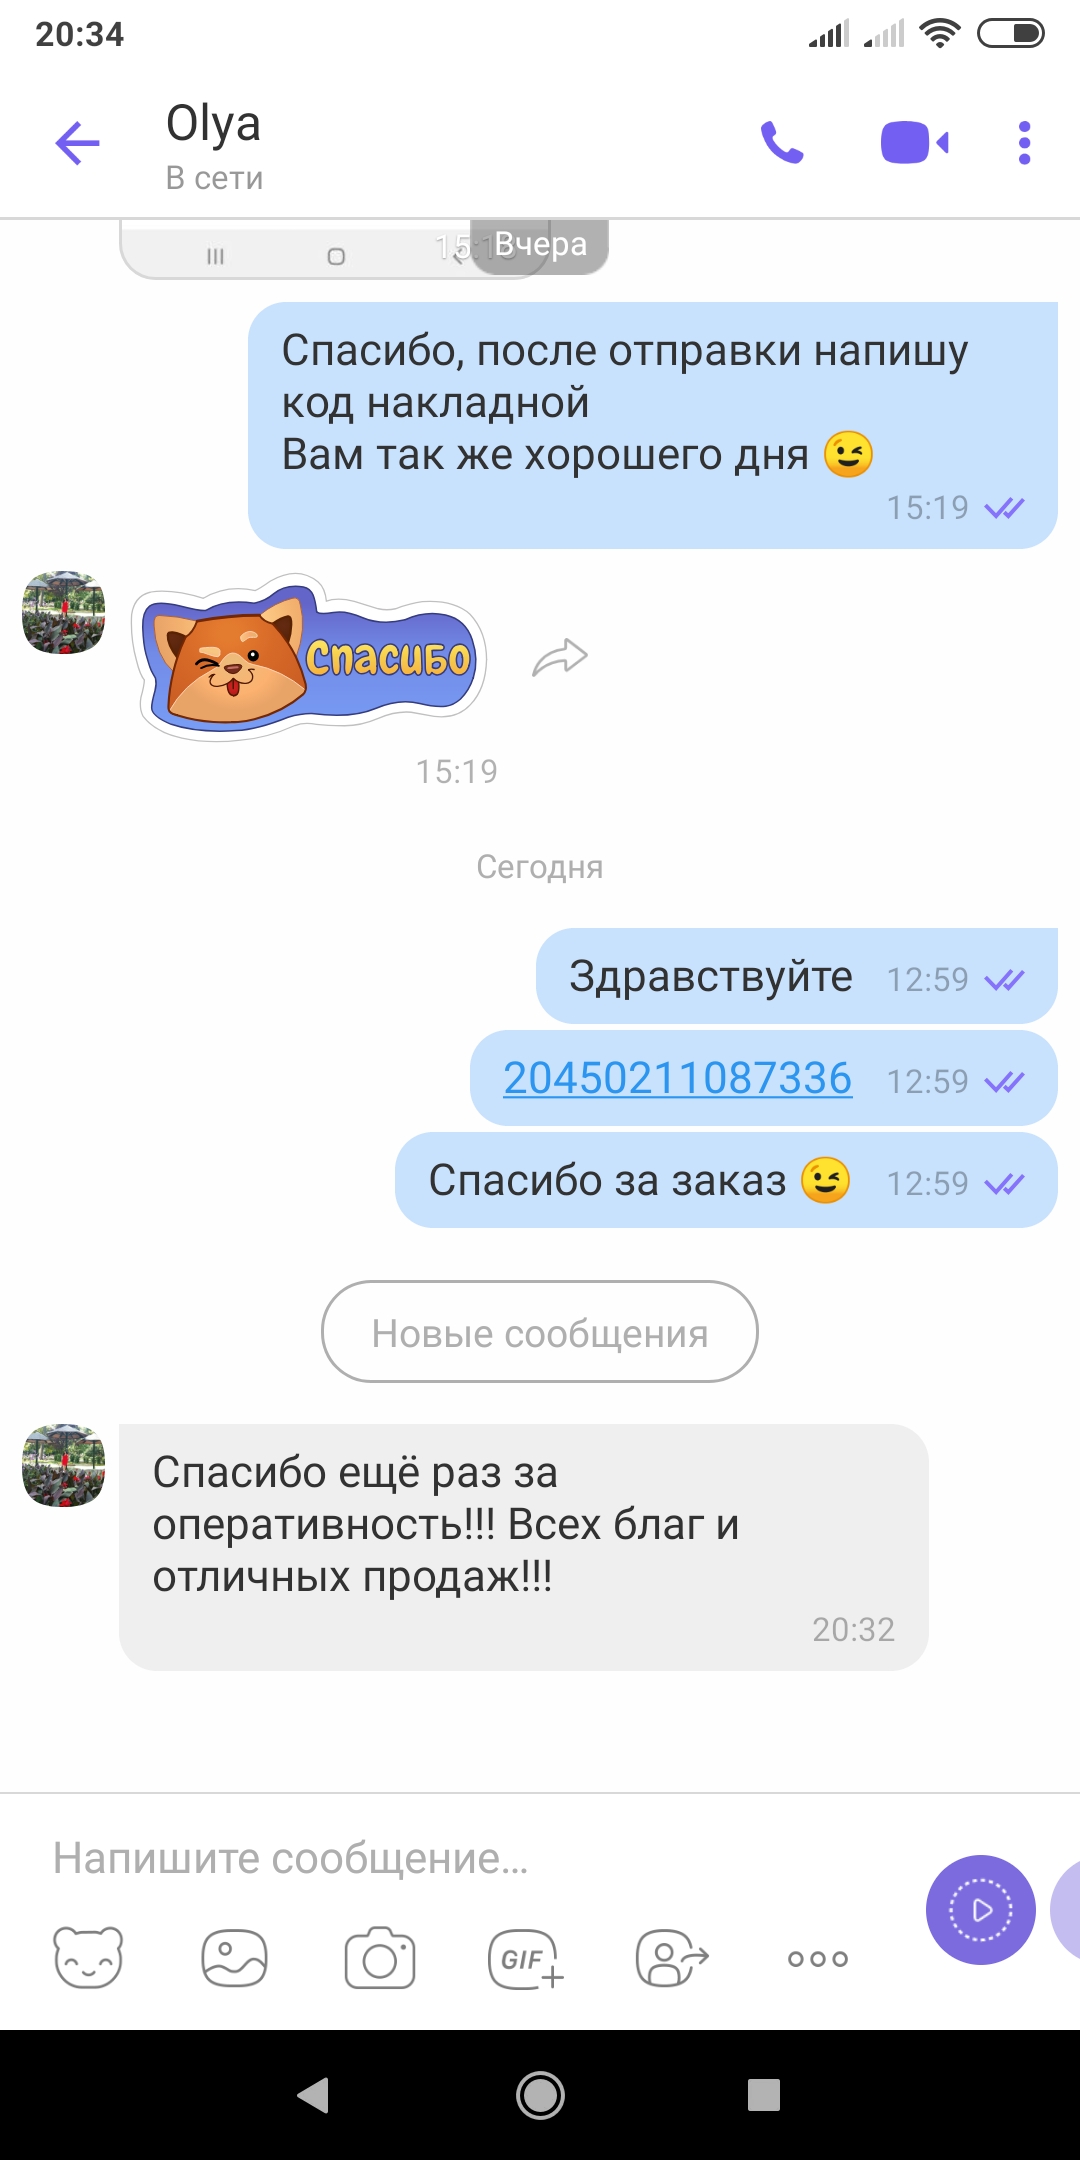Open the three-dot chat options menu
Viewport: 1080px width, 2160px height.
[x=1024, y=143]
